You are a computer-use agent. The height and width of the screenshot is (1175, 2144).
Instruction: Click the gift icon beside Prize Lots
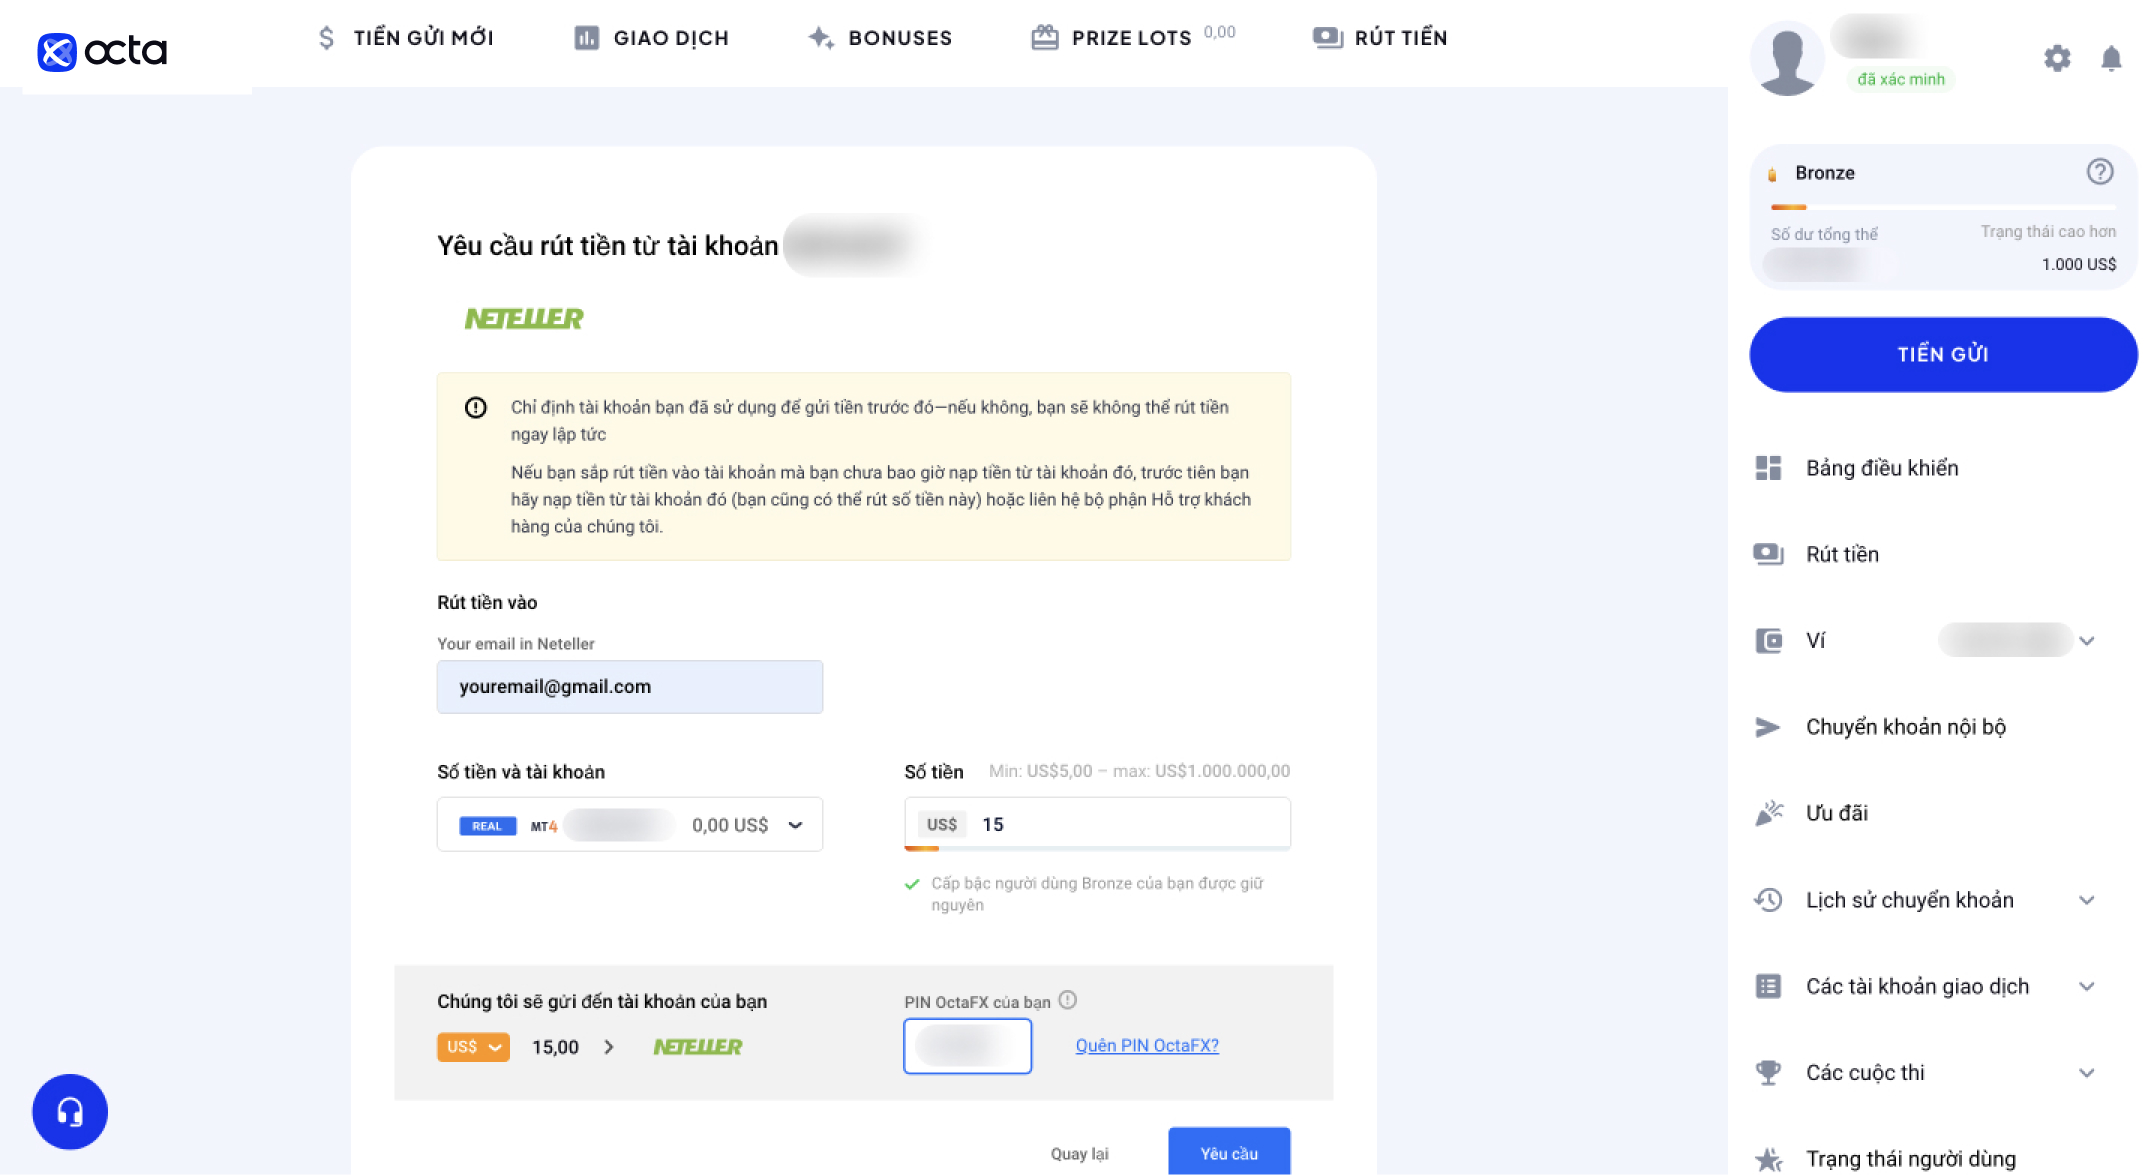tap(1045, 38)
